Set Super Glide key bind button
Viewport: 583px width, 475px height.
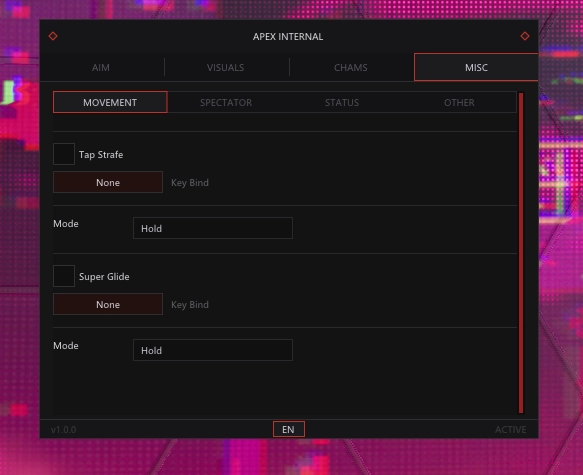click(108, 304)
